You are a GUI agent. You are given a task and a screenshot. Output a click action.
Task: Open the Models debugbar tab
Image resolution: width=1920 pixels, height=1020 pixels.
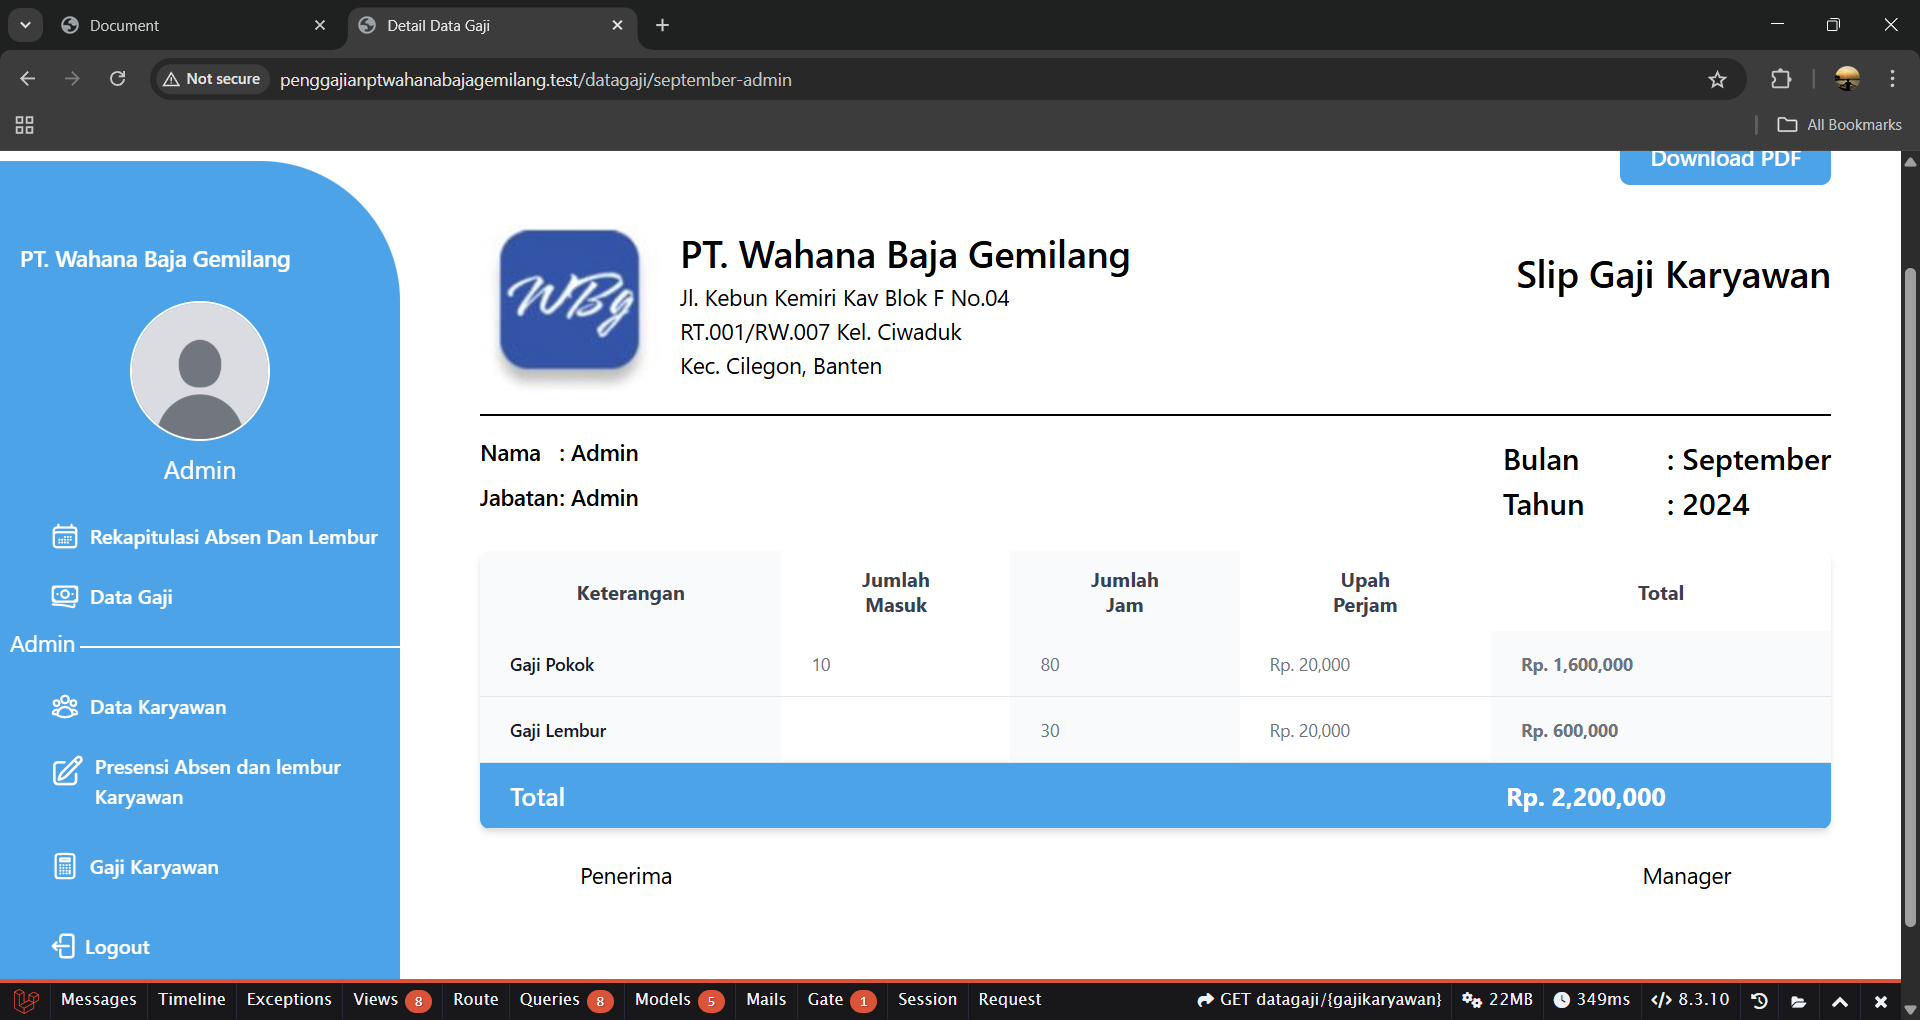click(x=679, y=1000)
